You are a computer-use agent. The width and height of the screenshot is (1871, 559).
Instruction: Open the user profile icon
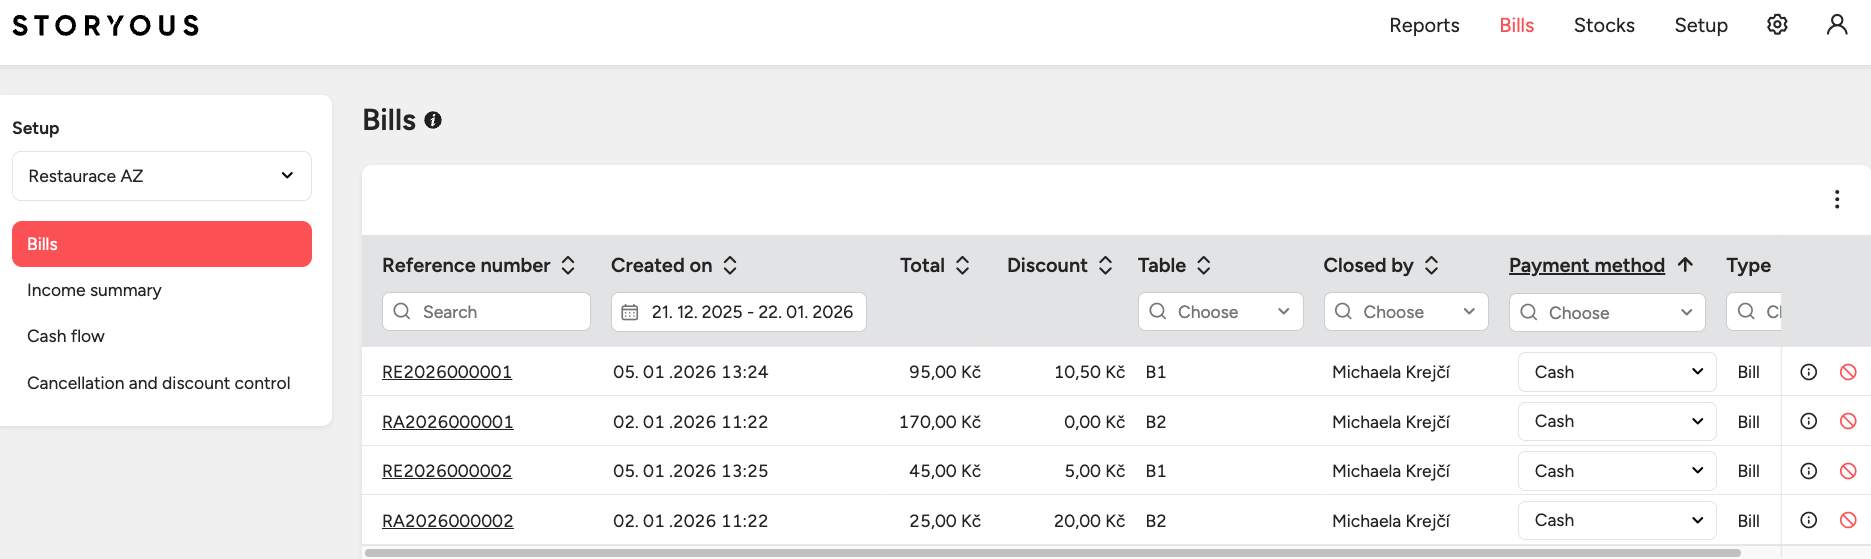pos(1837,25)
